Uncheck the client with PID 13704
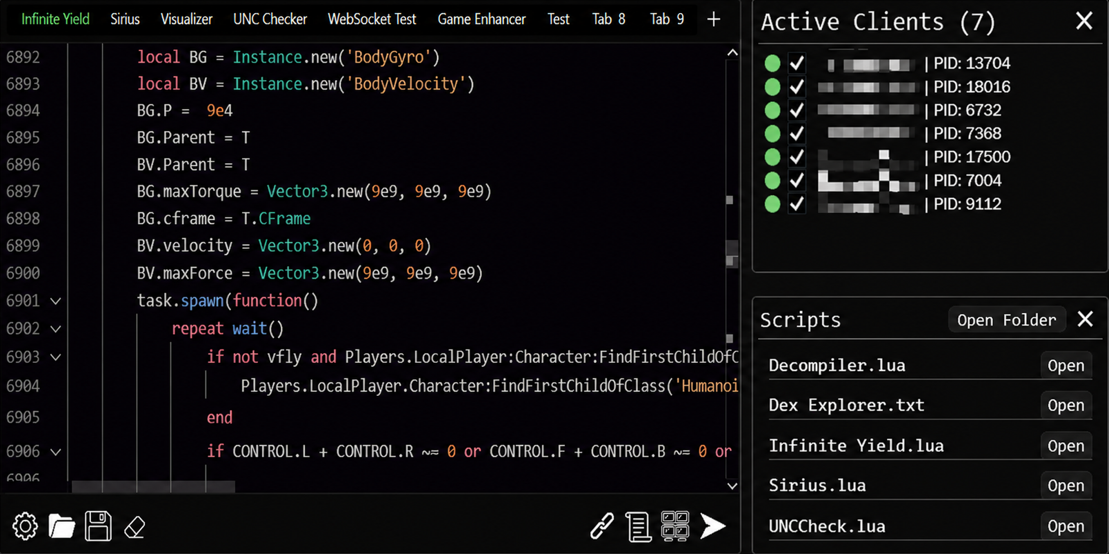 coord(797,63)
